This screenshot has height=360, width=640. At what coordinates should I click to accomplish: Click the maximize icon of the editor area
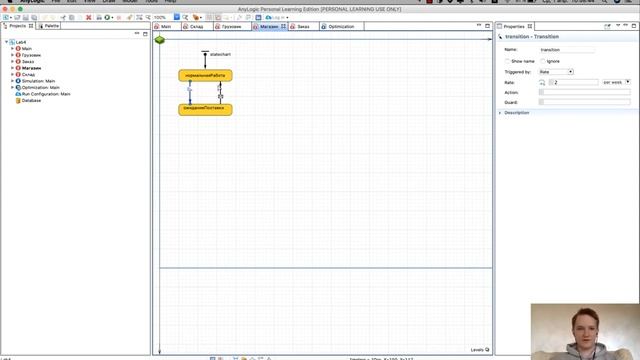[x=487, y=26]
